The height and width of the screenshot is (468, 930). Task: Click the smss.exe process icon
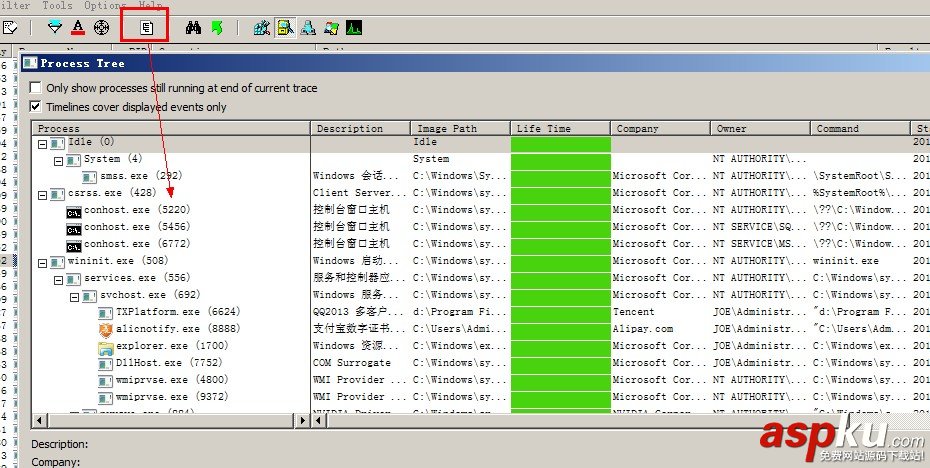(x=90, y=177)
